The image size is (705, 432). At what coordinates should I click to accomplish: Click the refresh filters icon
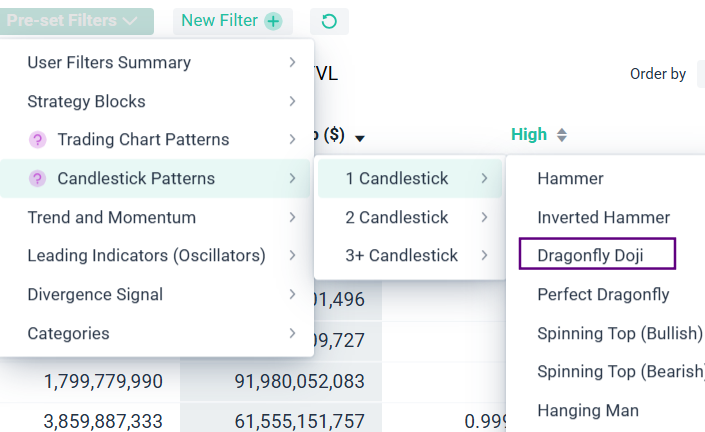point(329,21)
